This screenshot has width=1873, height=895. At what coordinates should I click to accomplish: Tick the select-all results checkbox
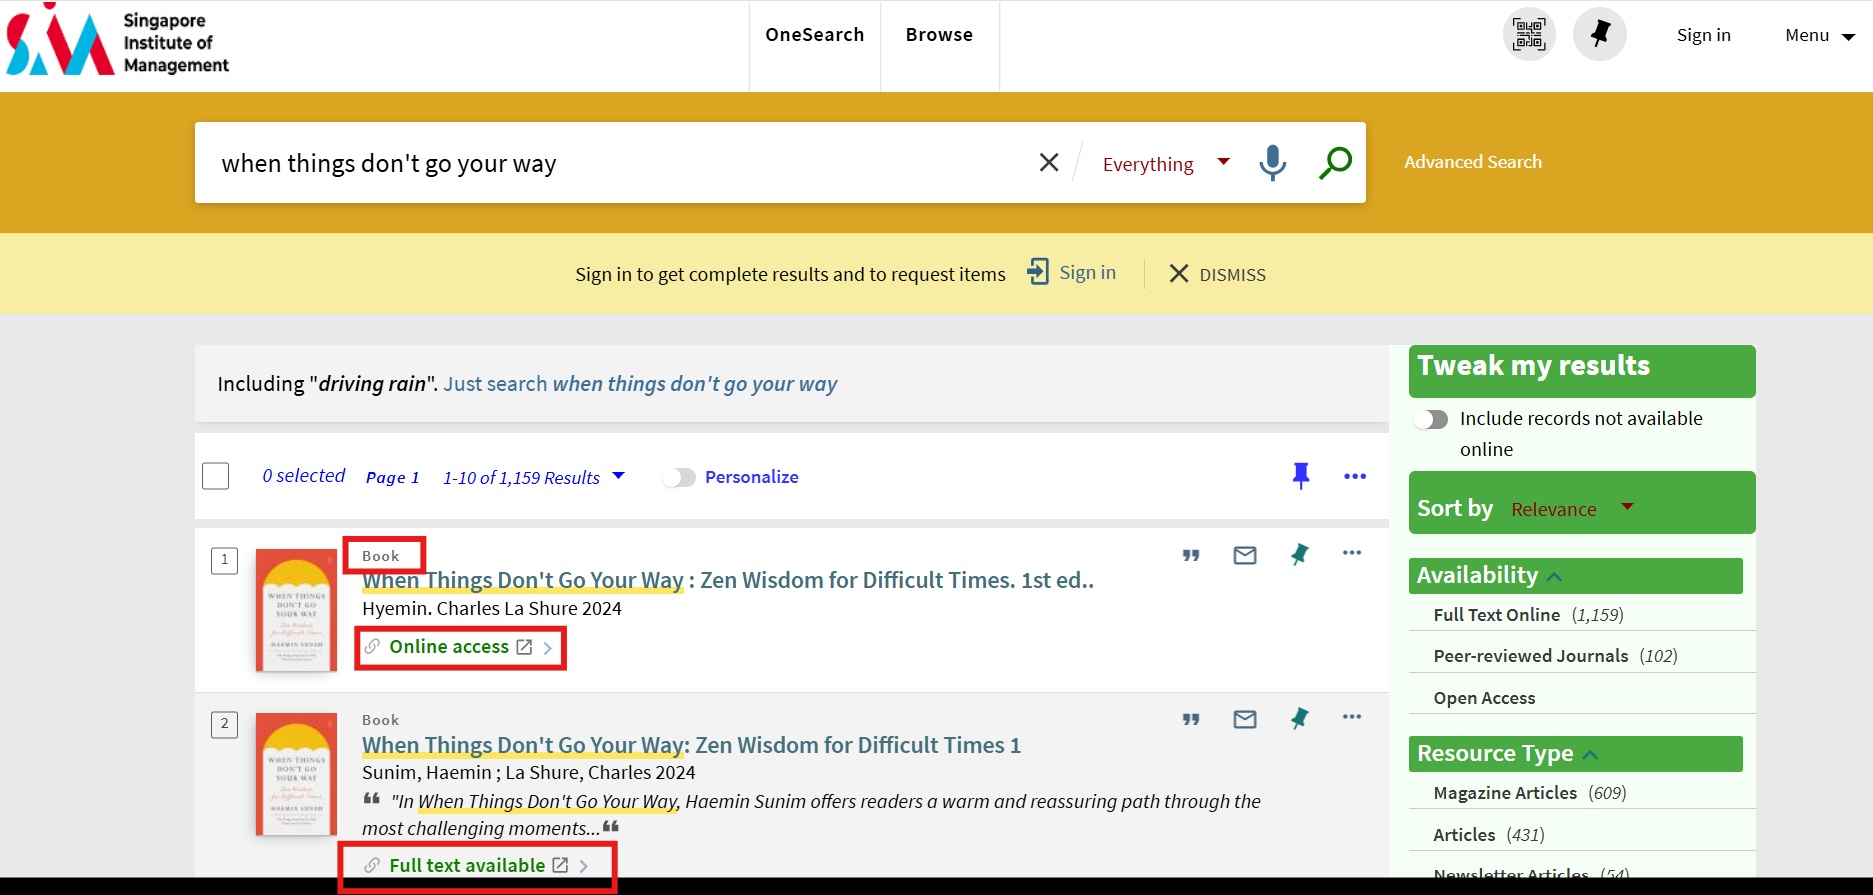tap(216, 476)
